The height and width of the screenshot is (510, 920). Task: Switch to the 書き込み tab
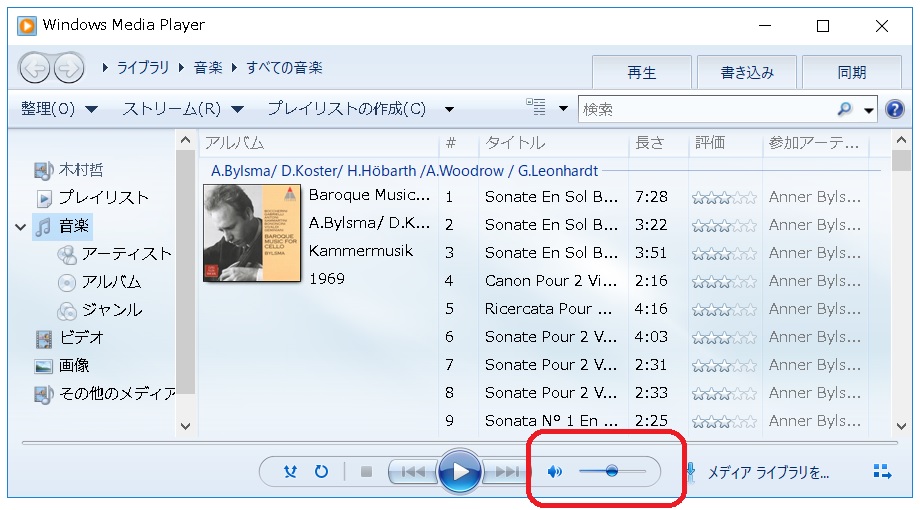746,72
